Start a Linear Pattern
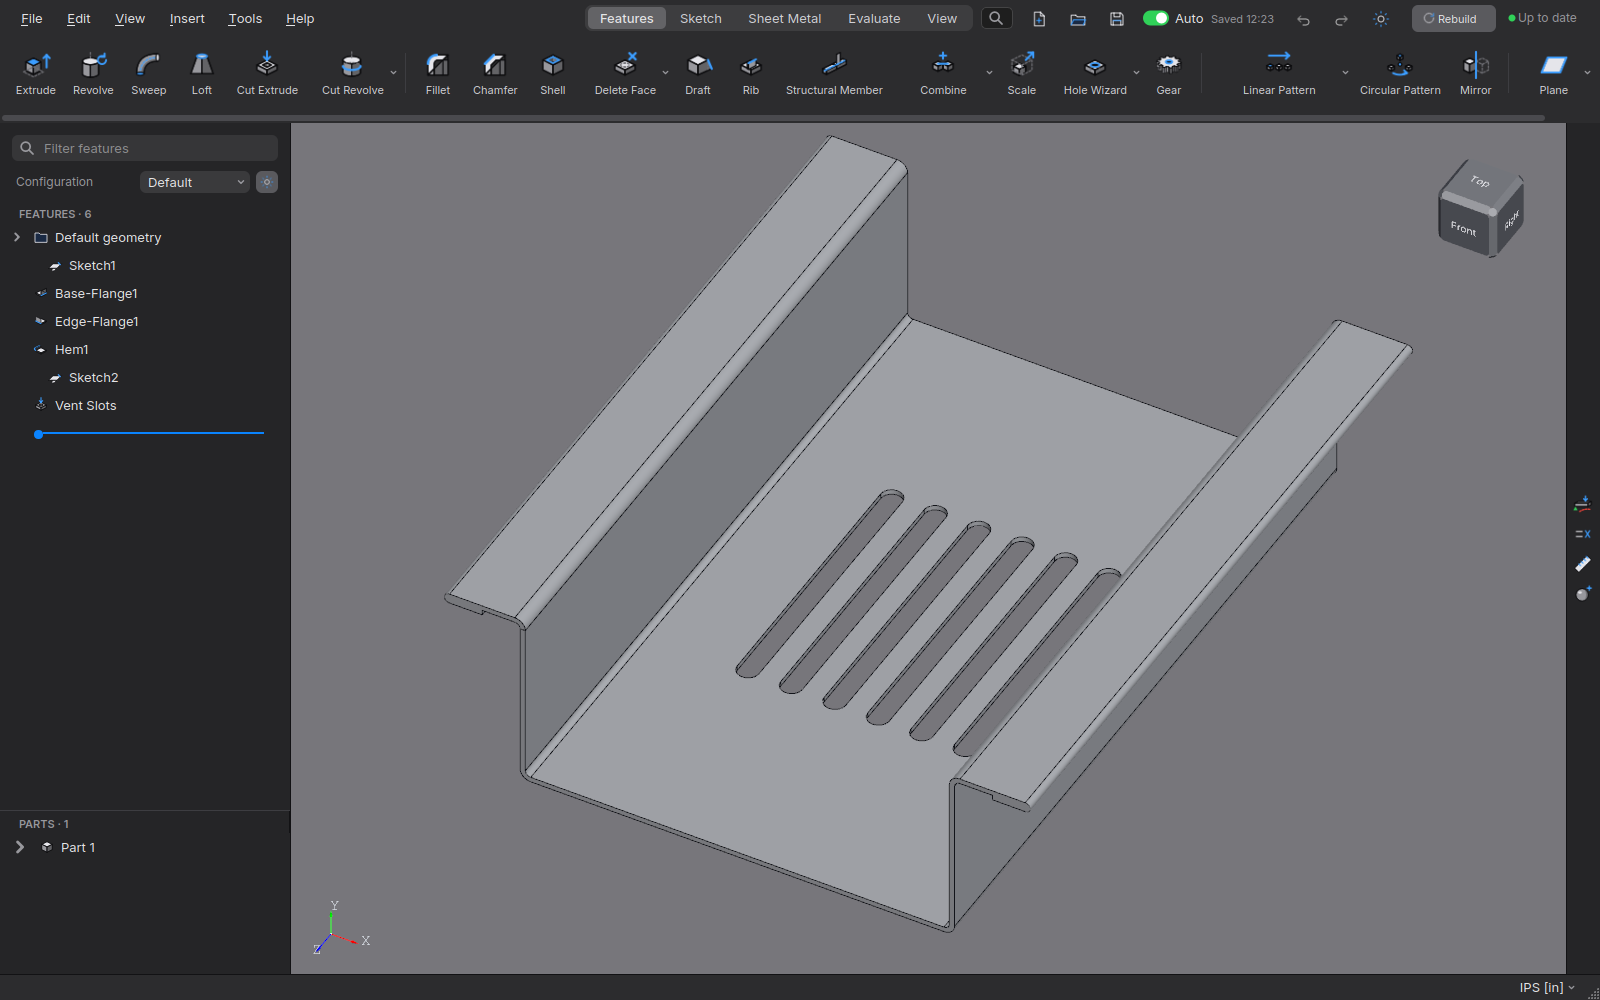Screen dimensions: 1600x1000 [x=1279, y=74]
